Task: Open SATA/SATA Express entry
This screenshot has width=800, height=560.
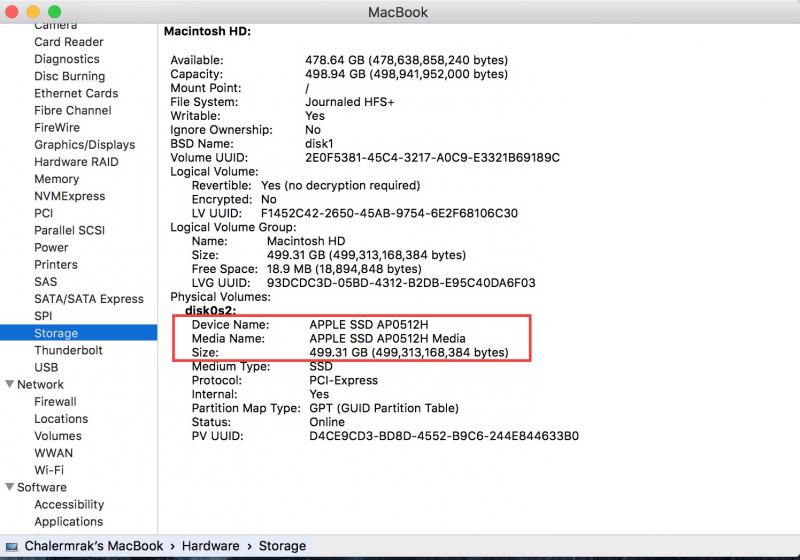Action: 89,299
